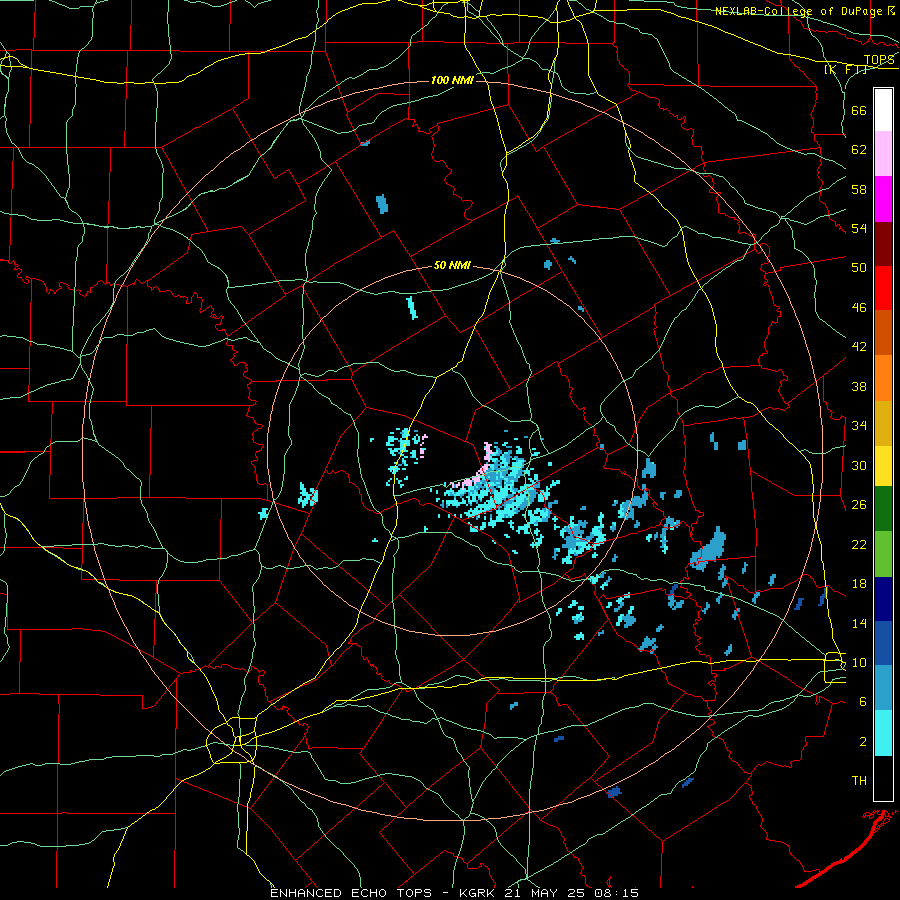Click the "22" legend value
The width and height of the screenshot is (900, 900).
[x=859, y=545]
